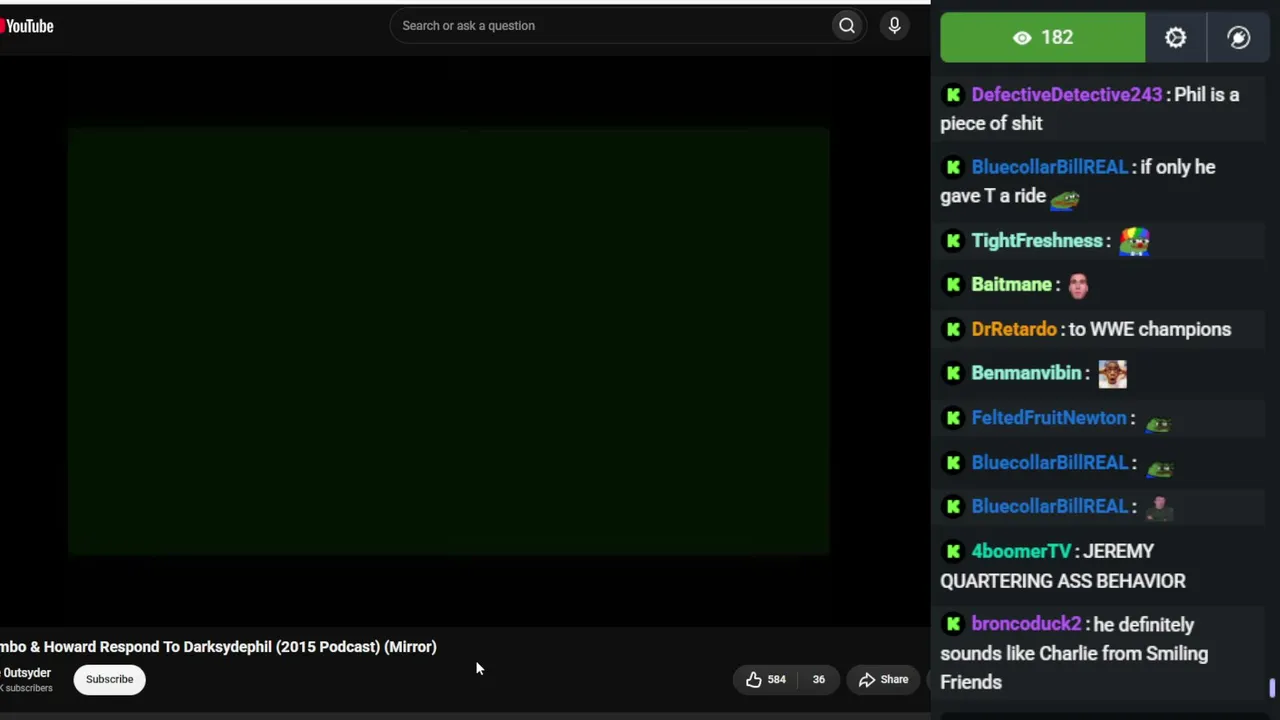This screenshot has height=720, width=1280.
Task: Activate voice search microphone icon
Action: tap(895, 26)
